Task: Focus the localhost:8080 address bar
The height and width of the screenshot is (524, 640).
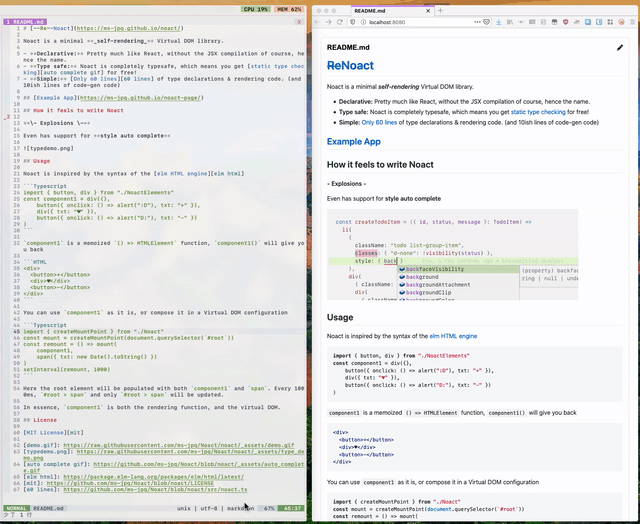Action: [x=420, y=22]
